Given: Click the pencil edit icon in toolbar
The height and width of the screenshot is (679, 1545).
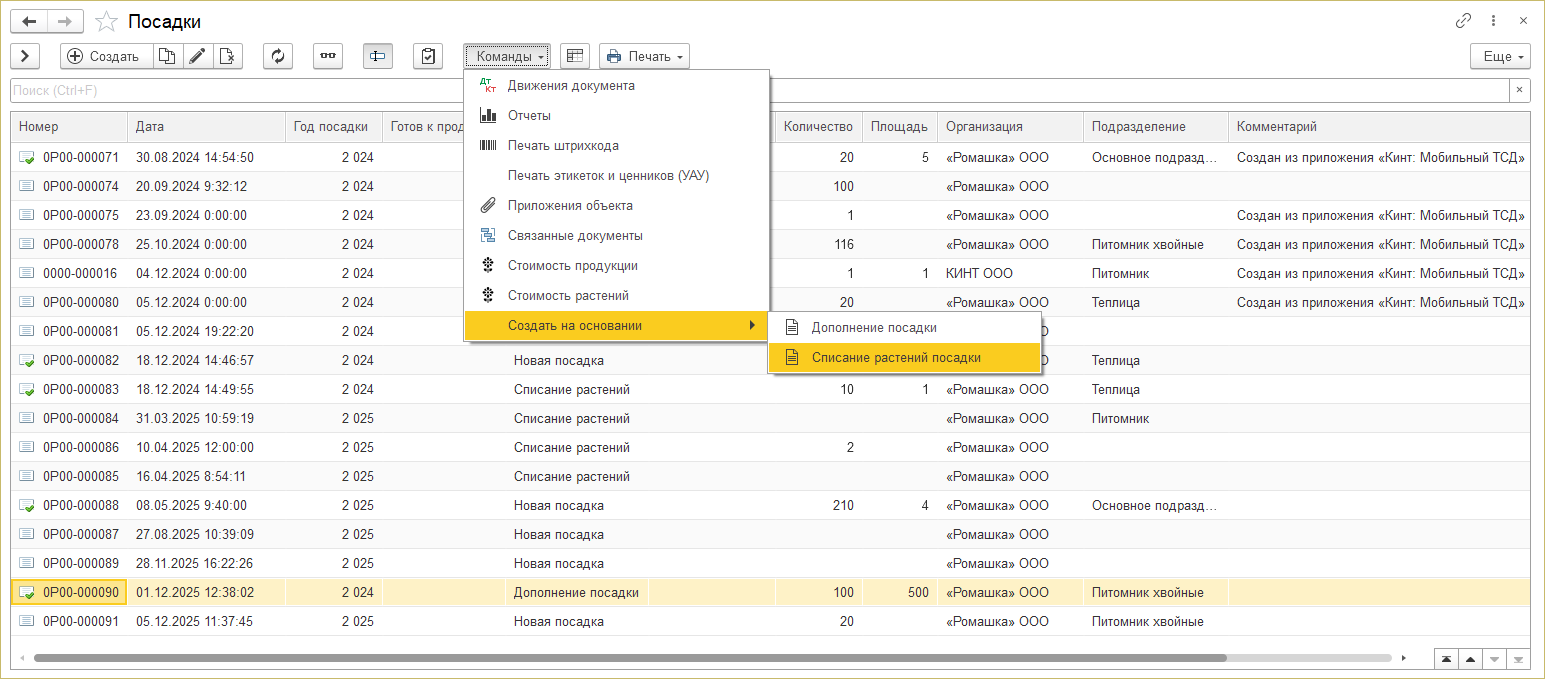Looking at the screenshot, I should pos(197,56).
